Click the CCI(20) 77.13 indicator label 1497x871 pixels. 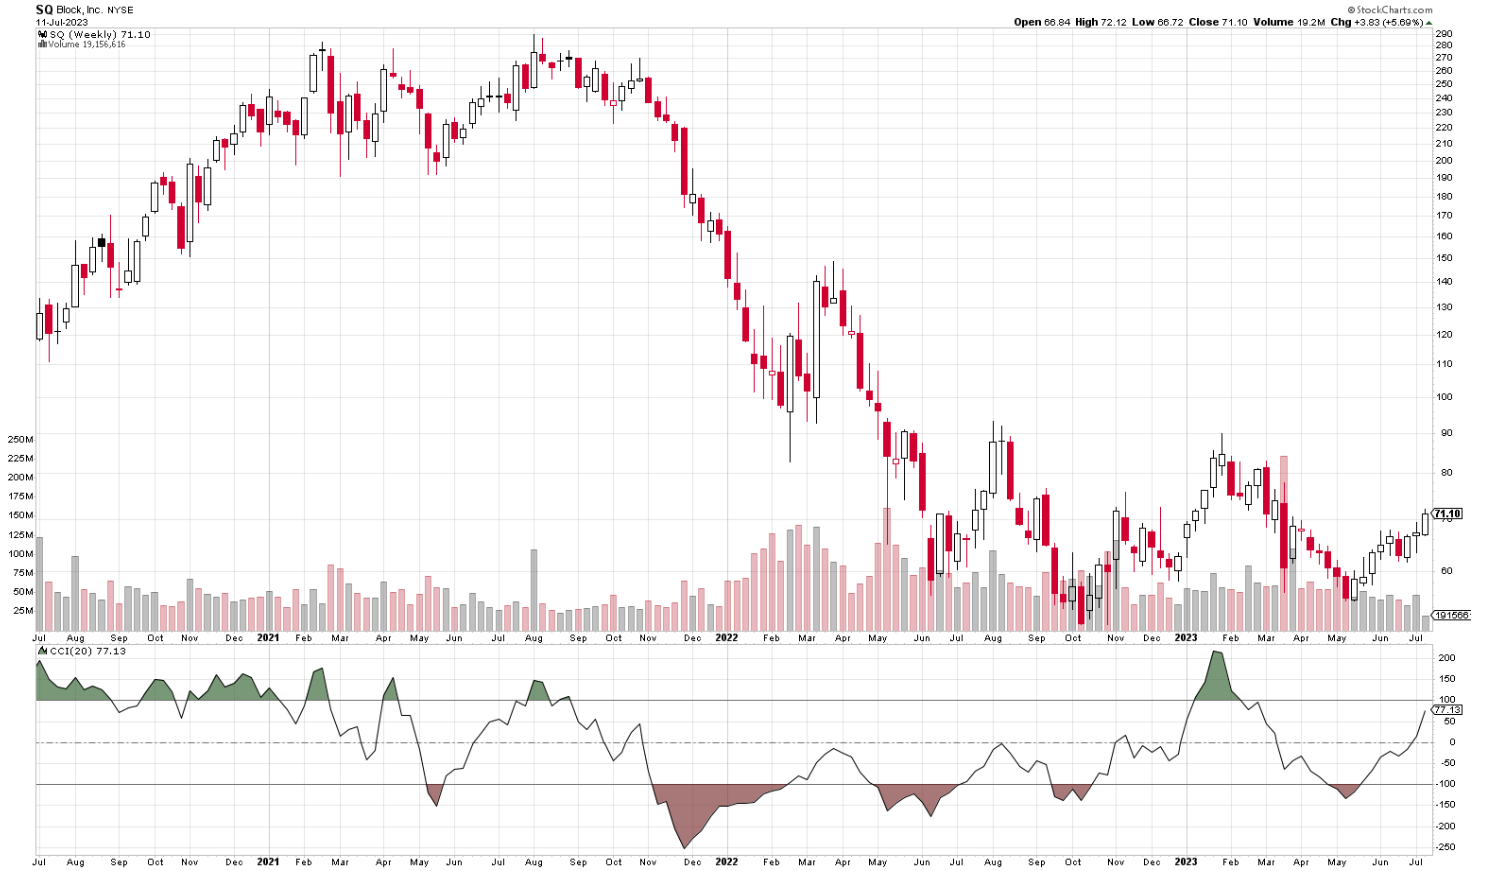click(88, 651)
